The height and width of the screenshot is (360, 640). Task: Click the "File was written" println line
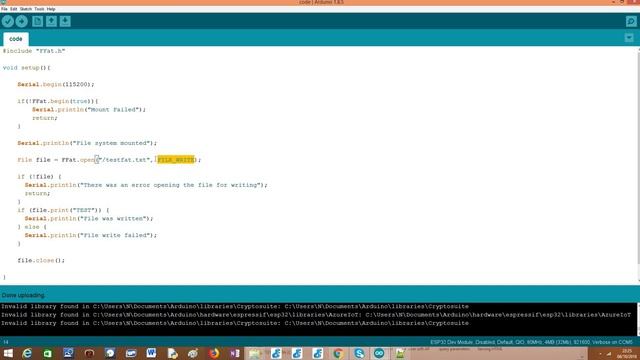pos(89,218)
